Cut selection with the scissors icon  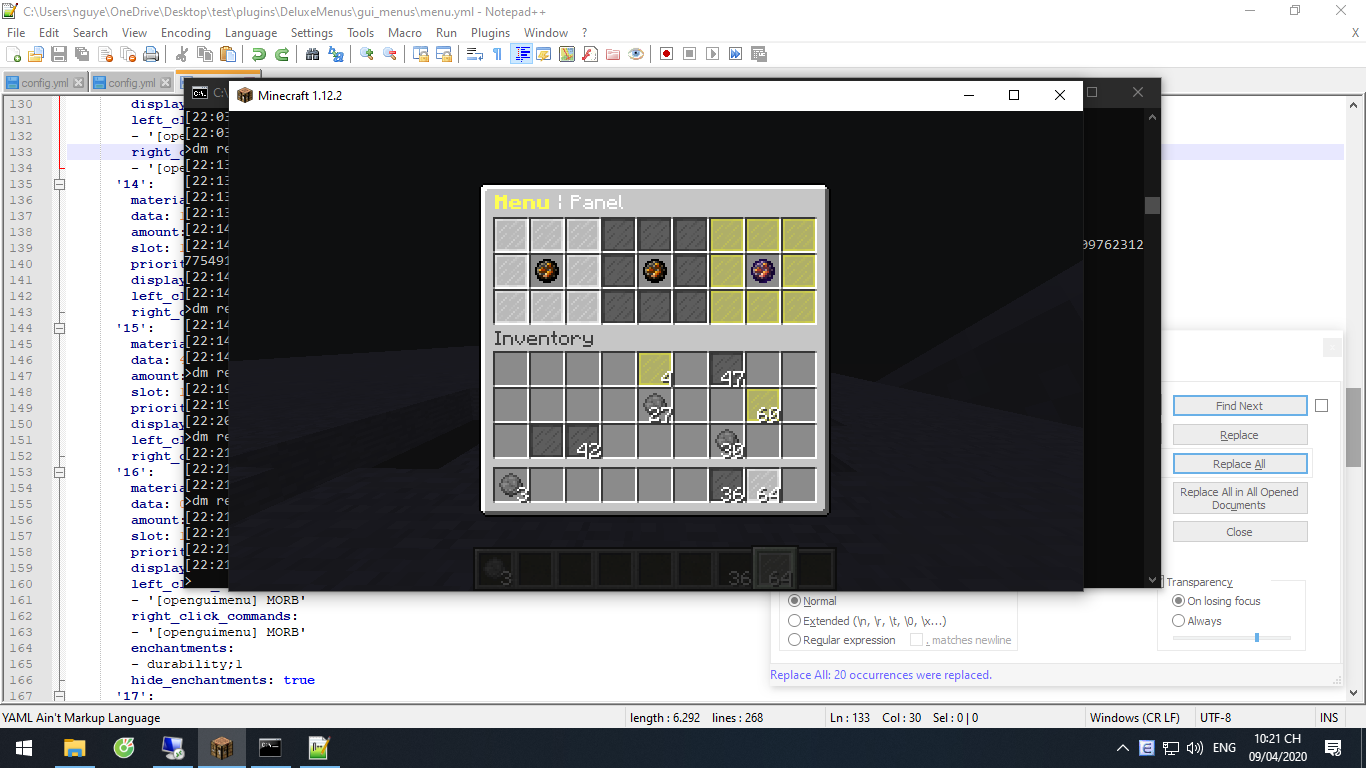click(x=182, y=54)
